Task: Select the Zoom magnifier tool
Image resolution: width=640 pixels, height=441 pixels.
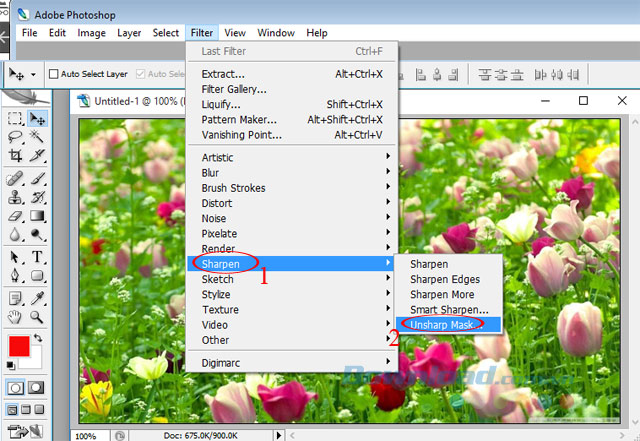Action: [x=37, y=316]
